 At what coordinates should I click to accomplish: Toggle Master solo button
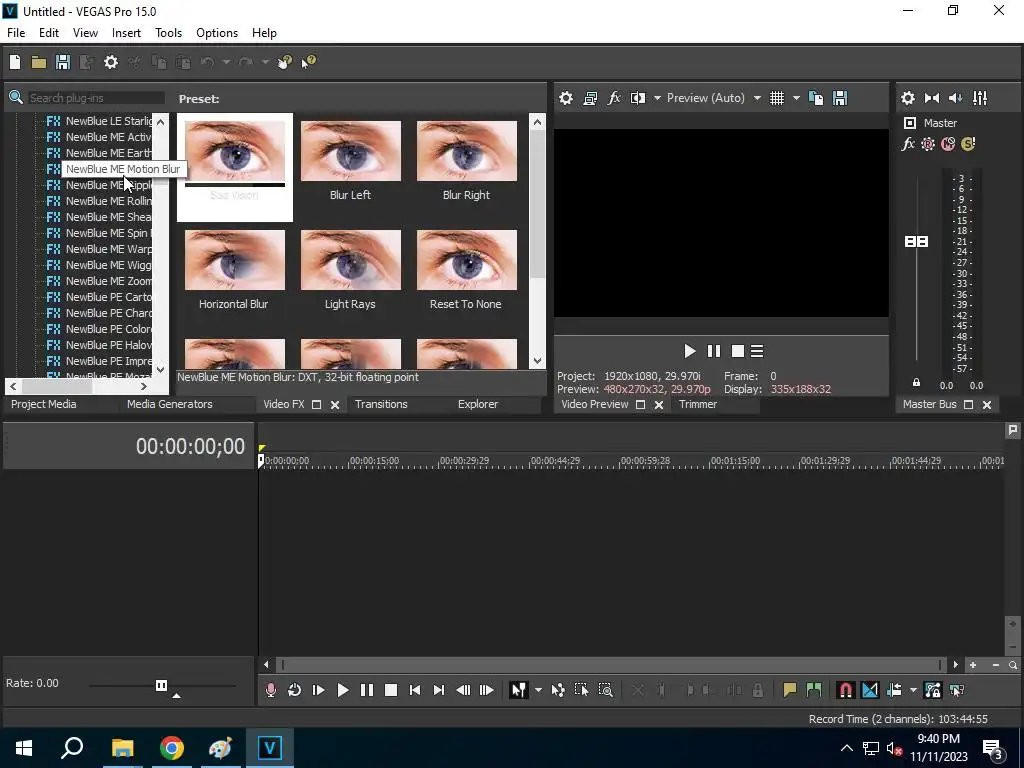click(x=968, y=144)
